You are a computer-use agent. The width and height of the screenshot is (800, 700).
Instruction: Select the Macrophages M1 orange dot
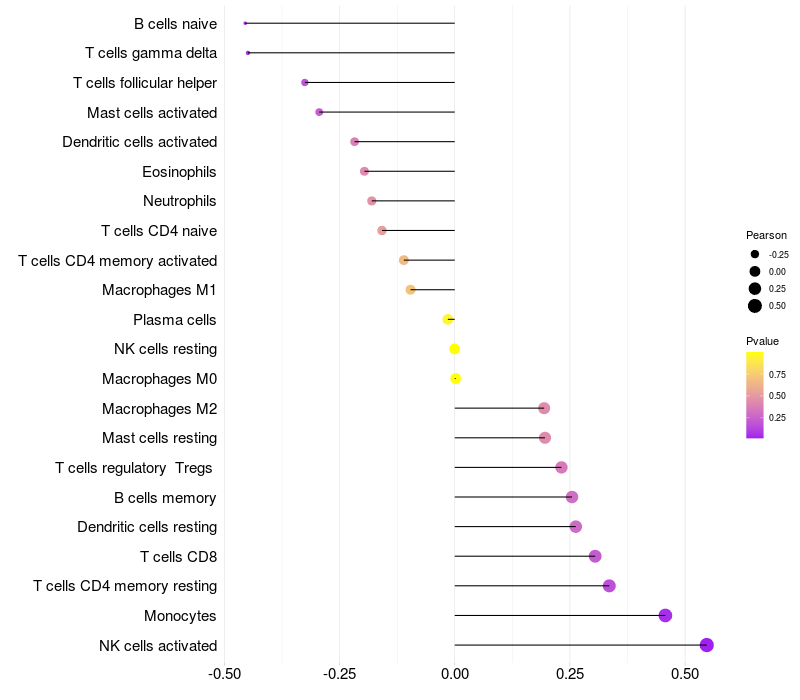410,290
